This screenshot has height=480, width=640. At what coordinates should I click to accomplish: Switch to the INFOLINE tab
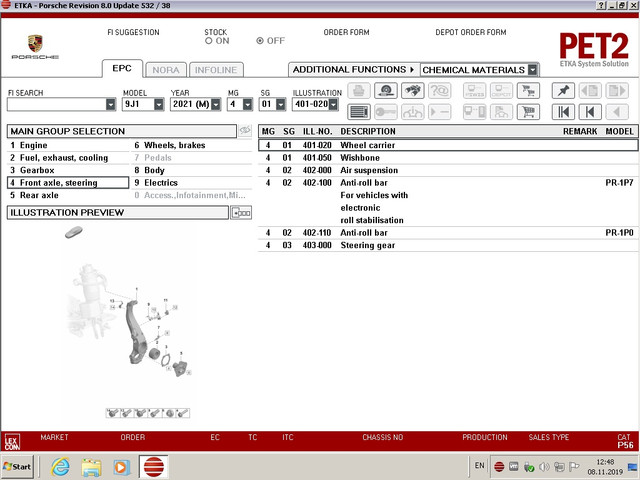point(216,70)
